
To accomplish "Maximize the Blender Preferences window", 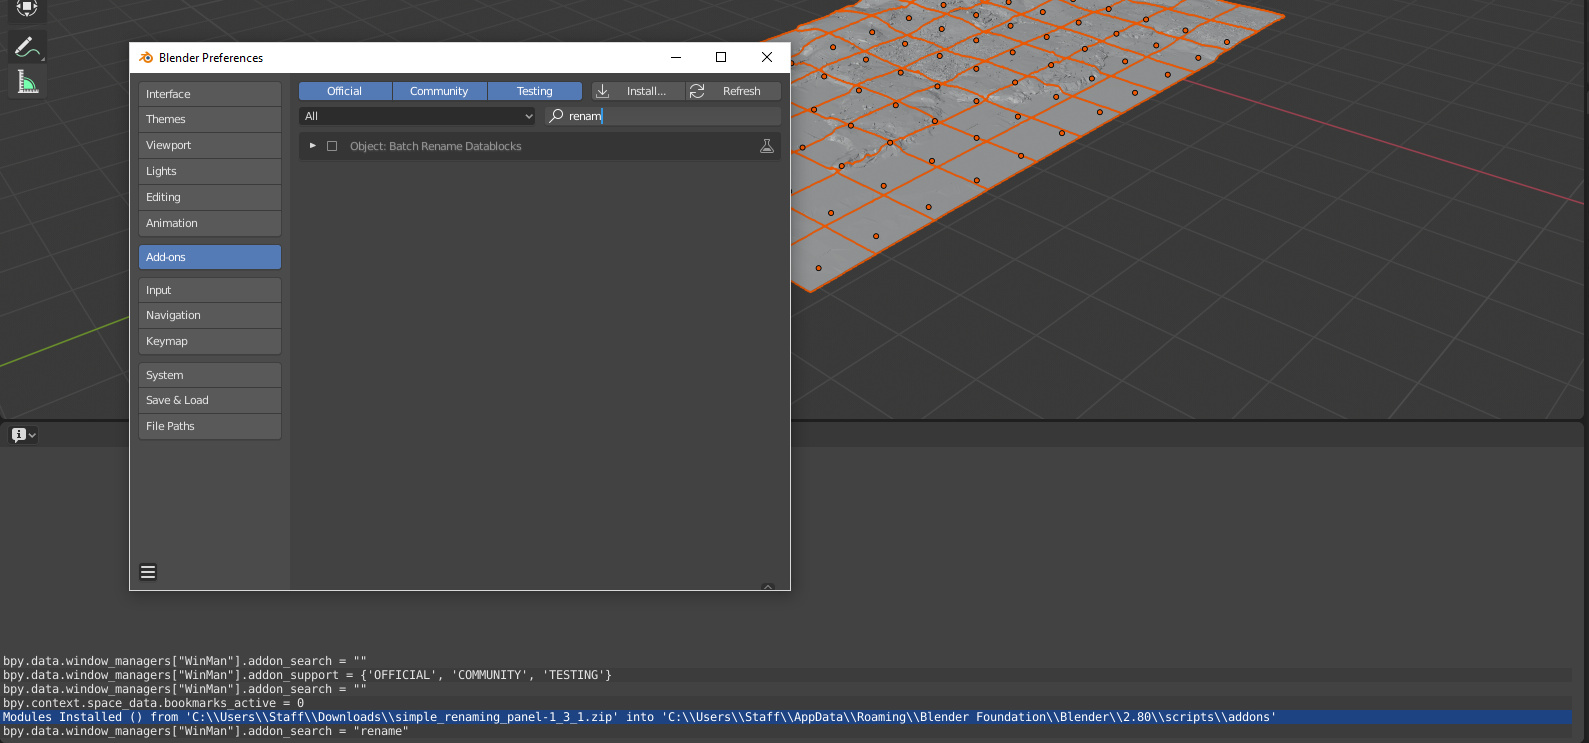I will 721,57.
